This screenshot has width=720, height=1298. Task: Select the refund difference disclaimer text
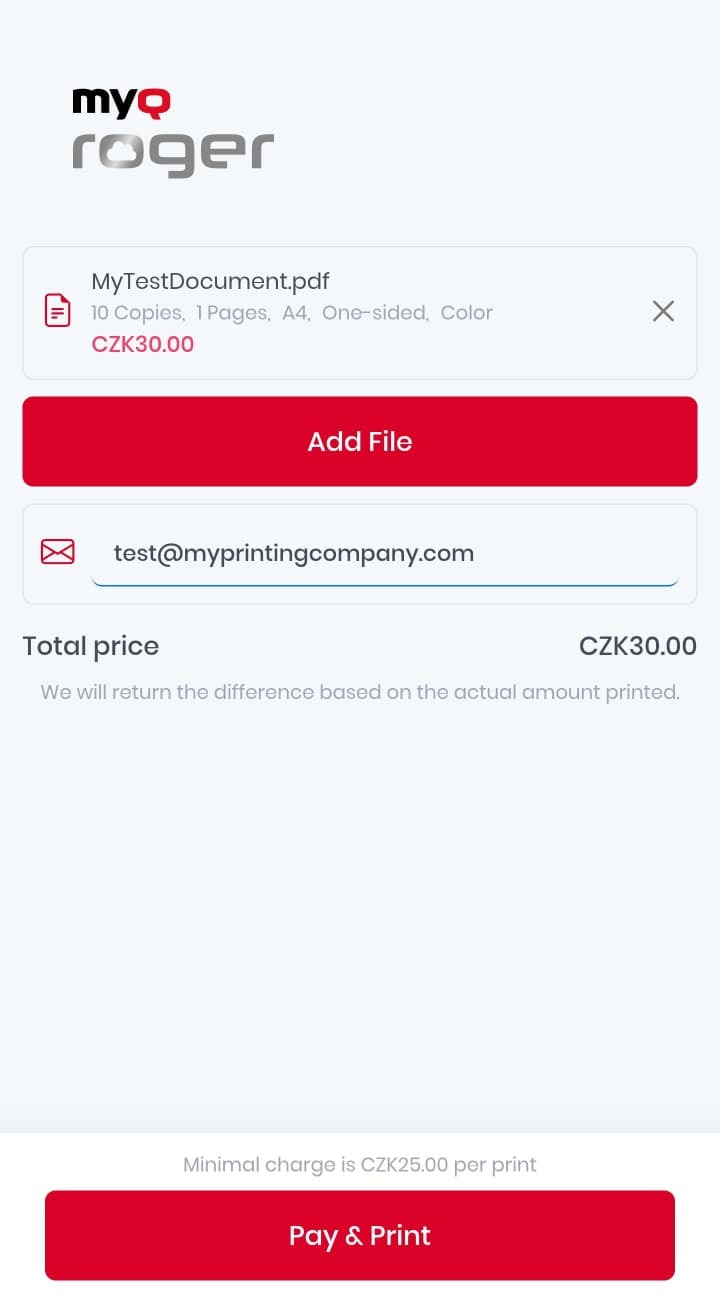(360, 691)
